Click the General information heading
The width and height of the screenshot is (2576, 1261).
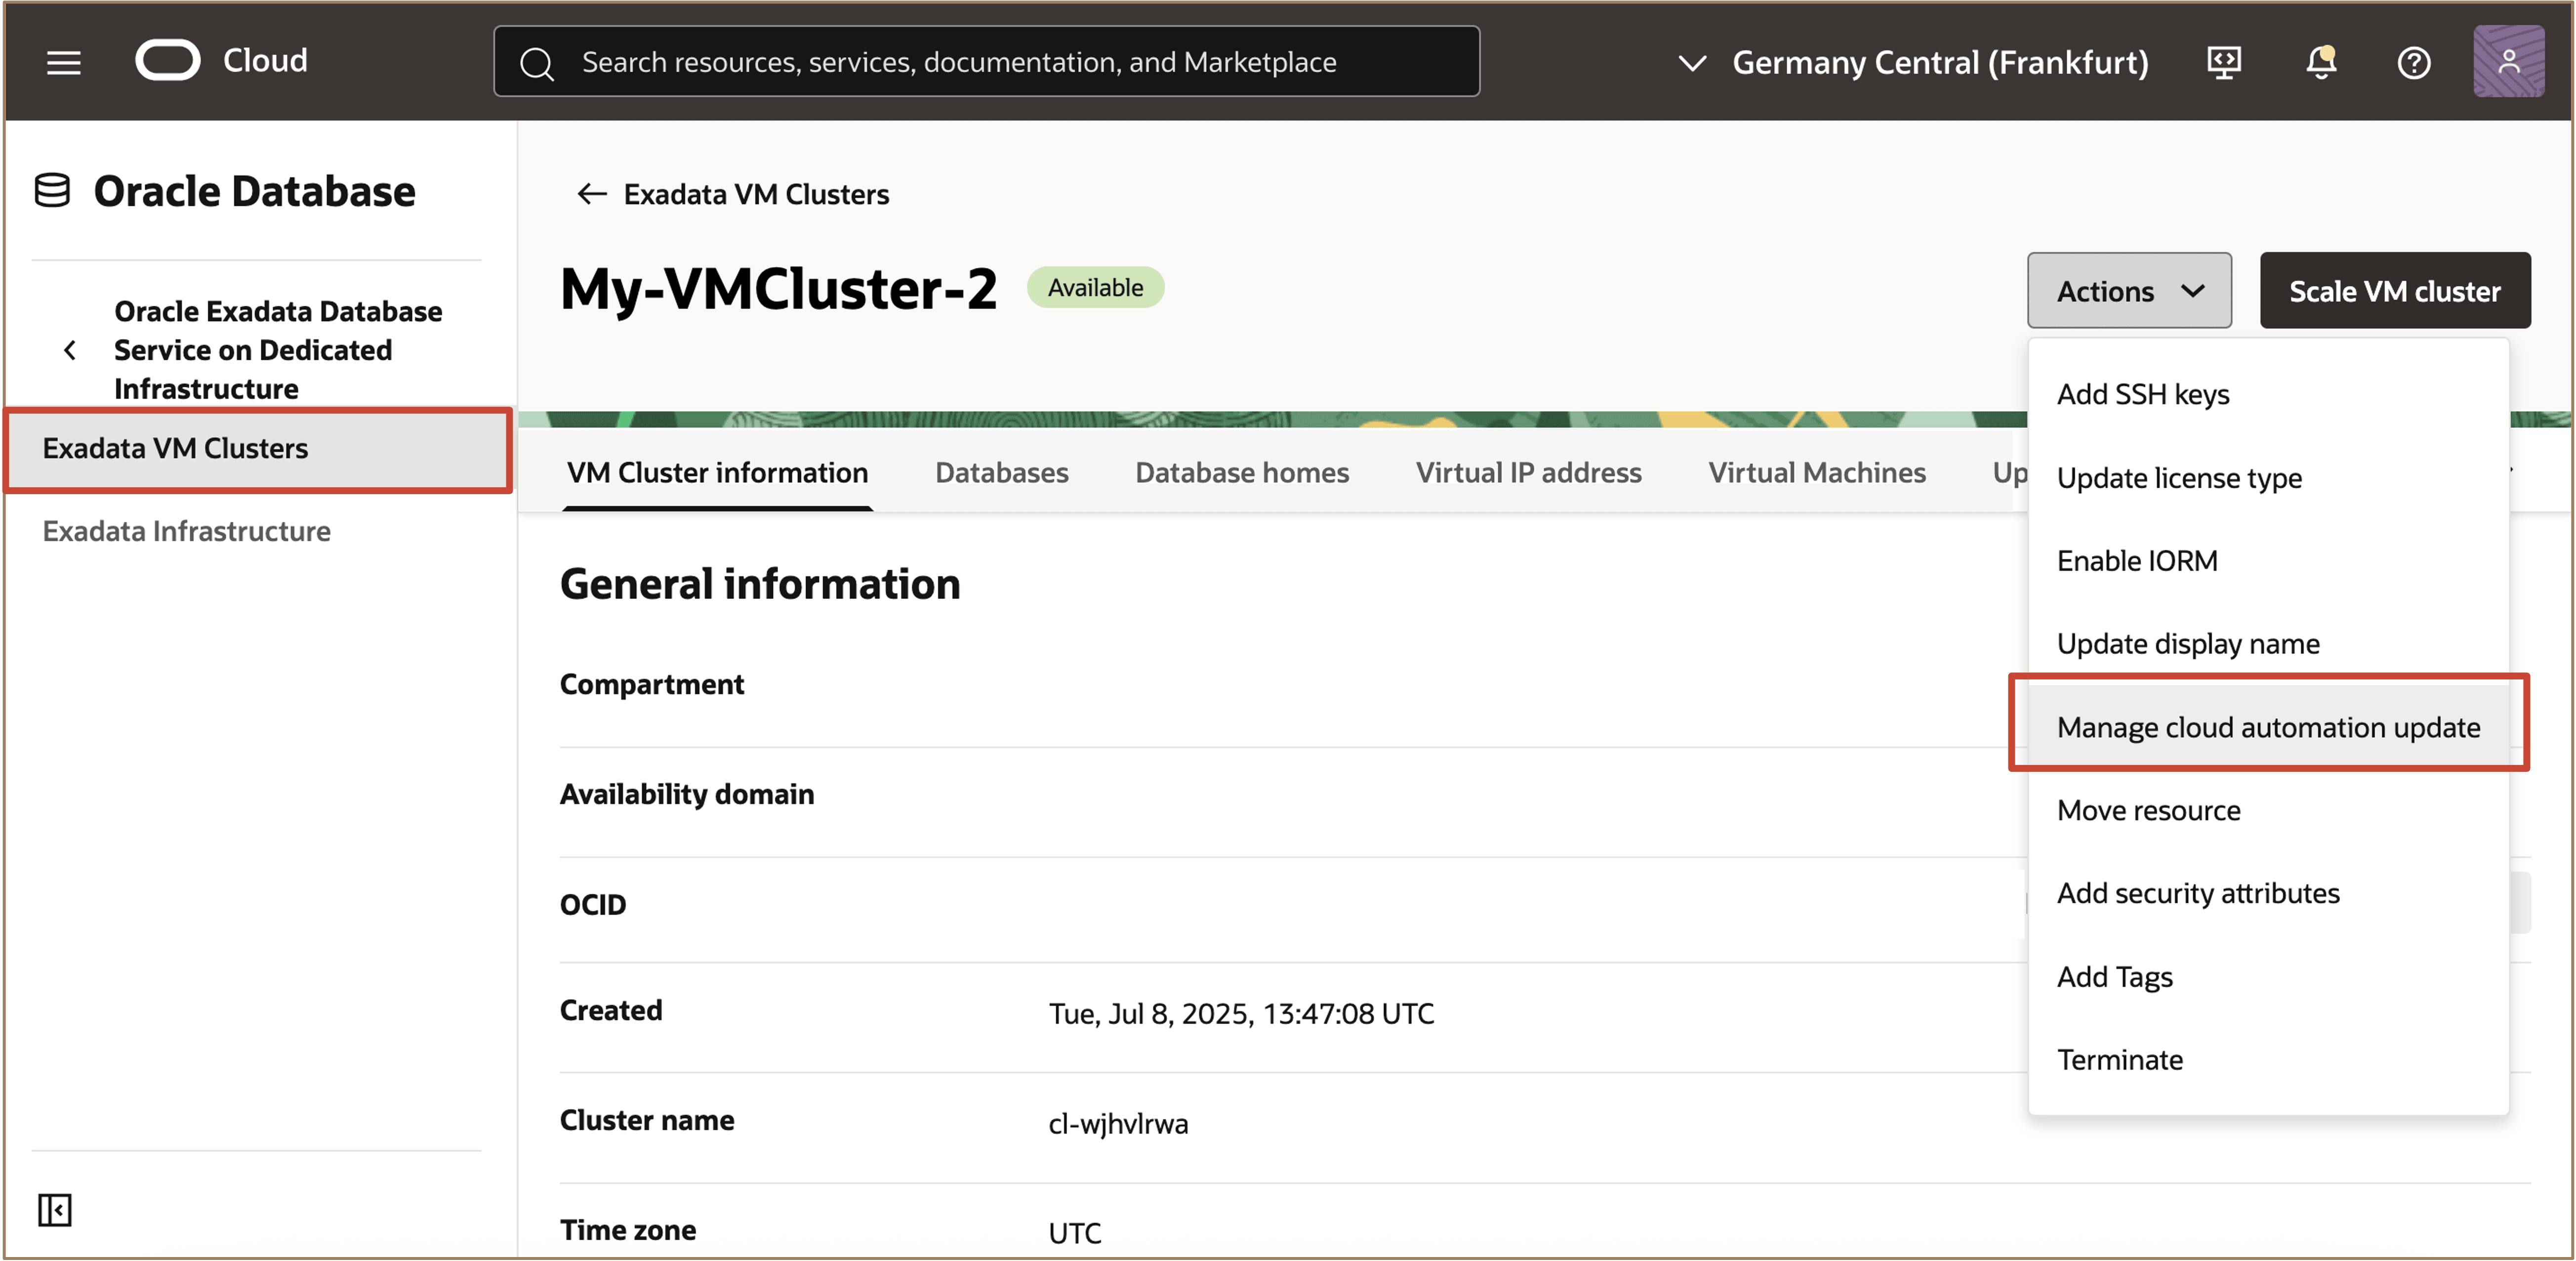click(759, 583)
